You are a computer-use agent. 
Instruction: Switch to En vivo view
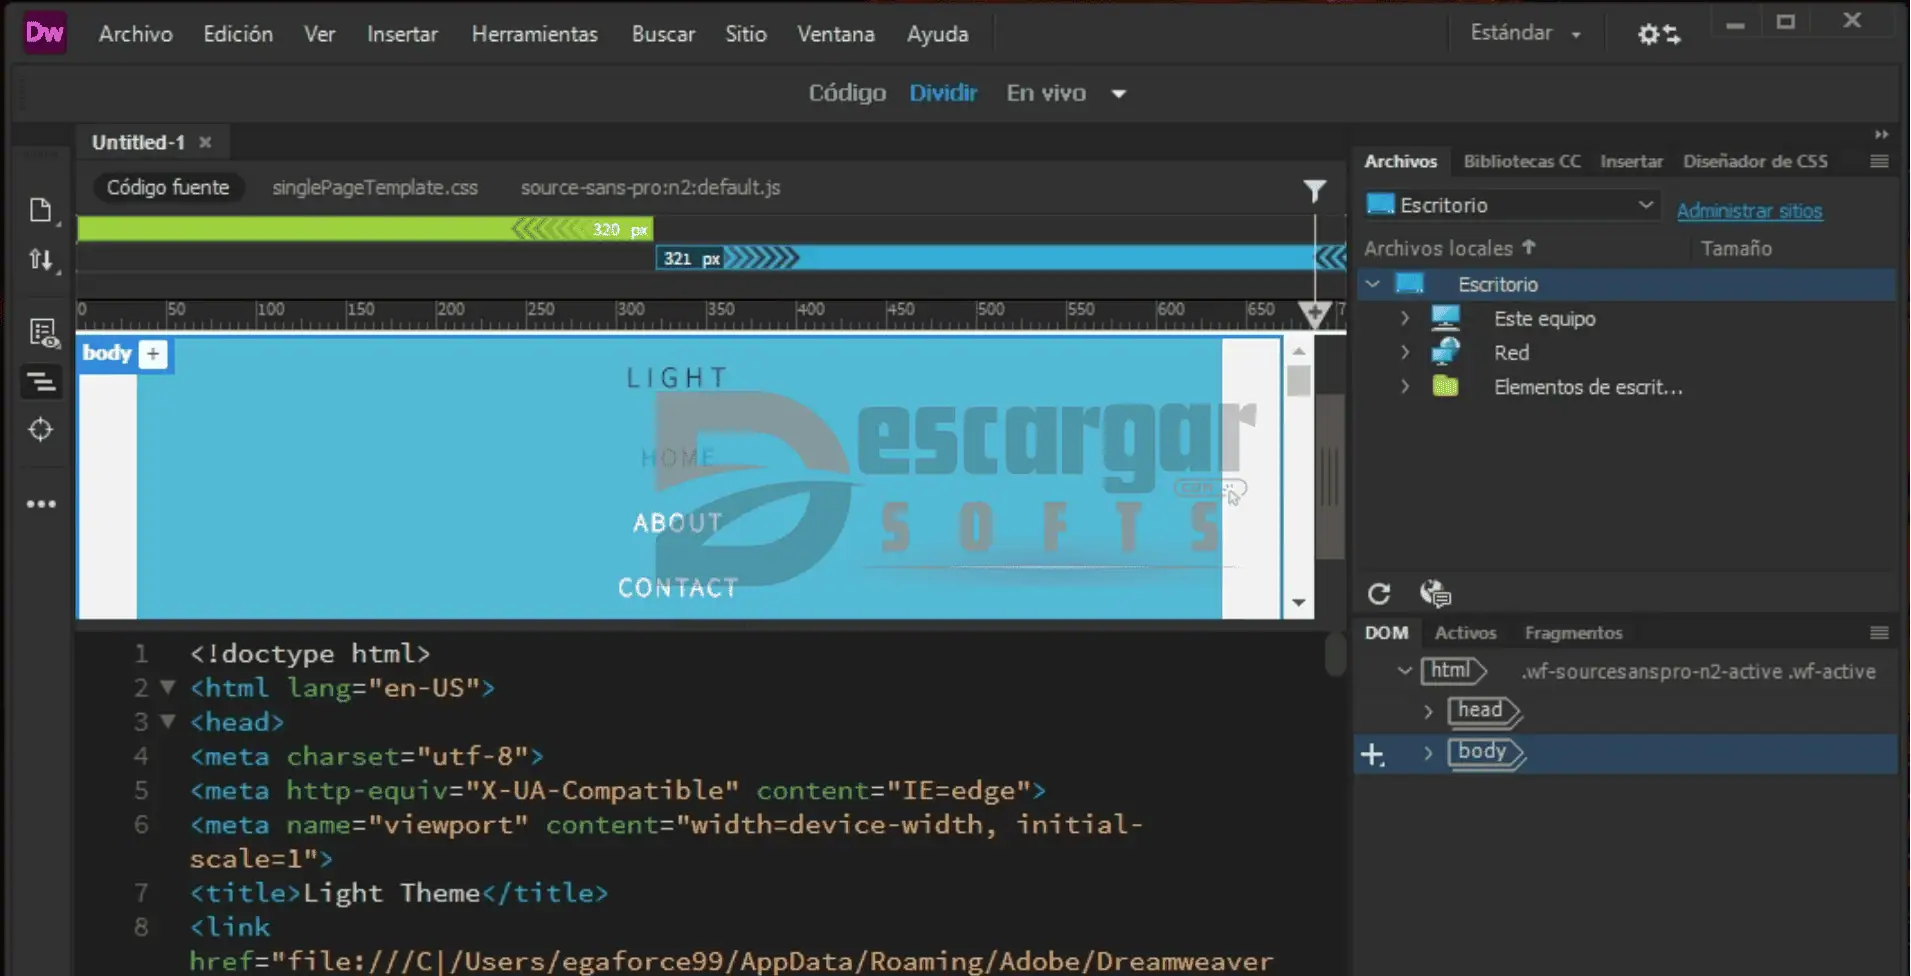pyautogui.click(x=1046, y=93)
